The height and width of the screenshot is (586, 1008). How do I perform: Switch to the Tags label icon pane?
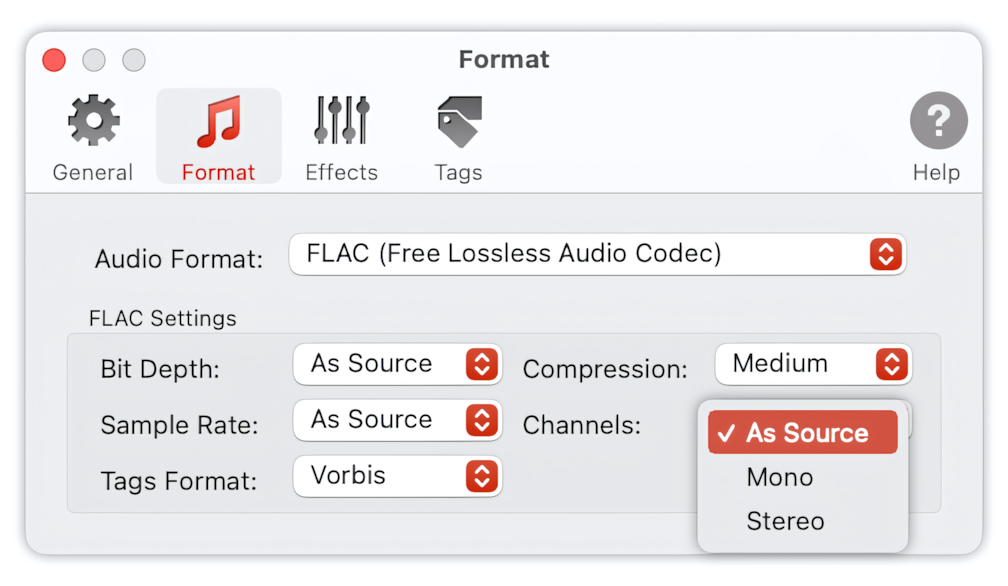pos(458,138)
